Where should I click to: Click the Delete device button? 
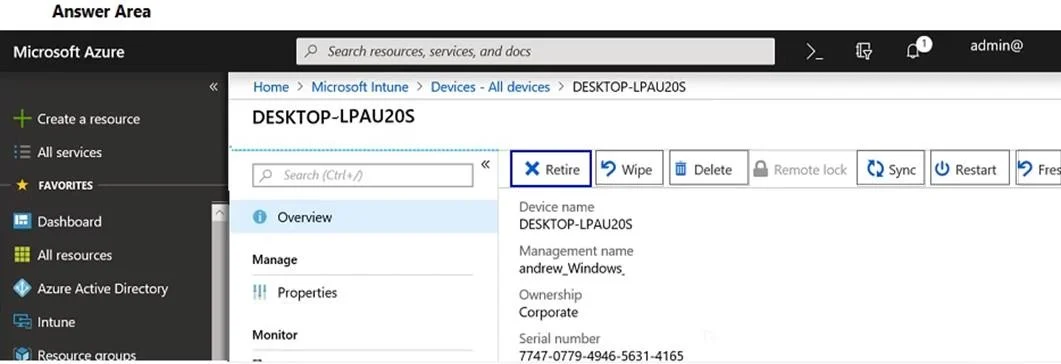pos(708,169)
